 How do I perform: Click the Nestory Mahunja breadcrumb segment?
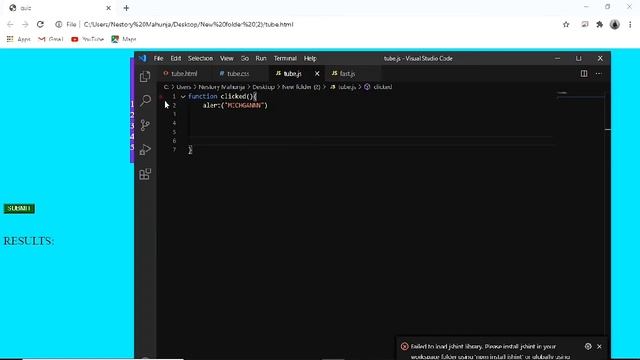point(221,87)
